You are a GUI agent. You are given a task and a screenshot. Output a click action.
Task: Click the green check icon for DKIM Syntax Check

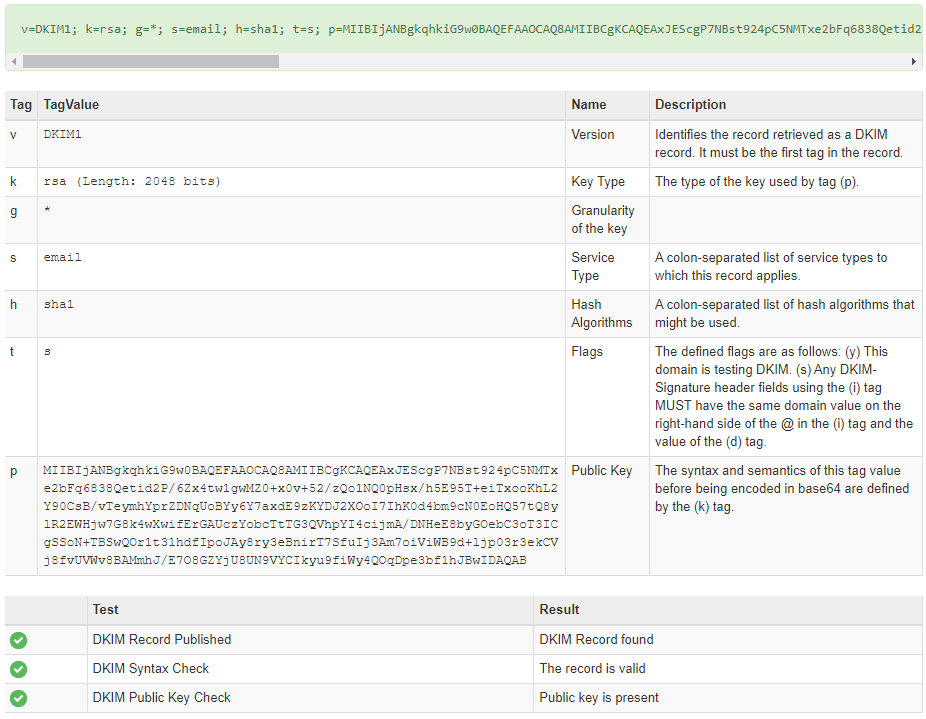coord(18,669)
